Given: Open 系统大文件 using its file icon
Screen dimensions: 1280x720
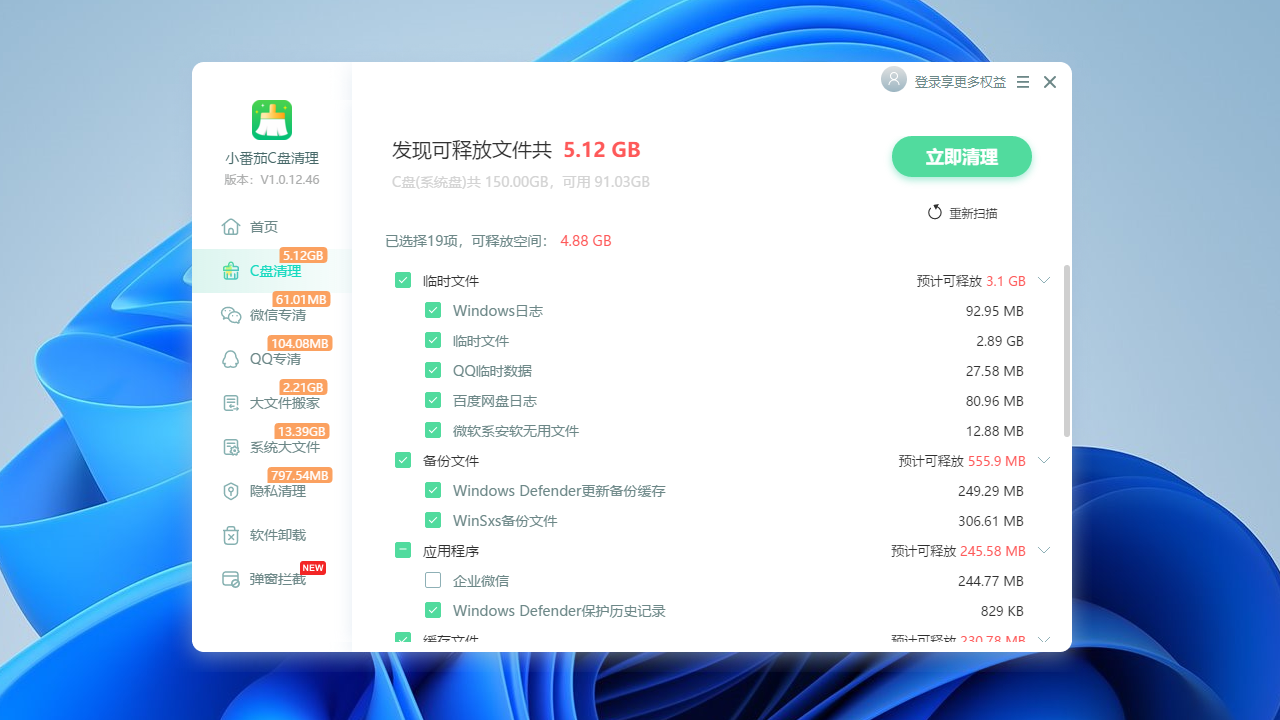Looking at the screenshot, I should pos(230,446).
